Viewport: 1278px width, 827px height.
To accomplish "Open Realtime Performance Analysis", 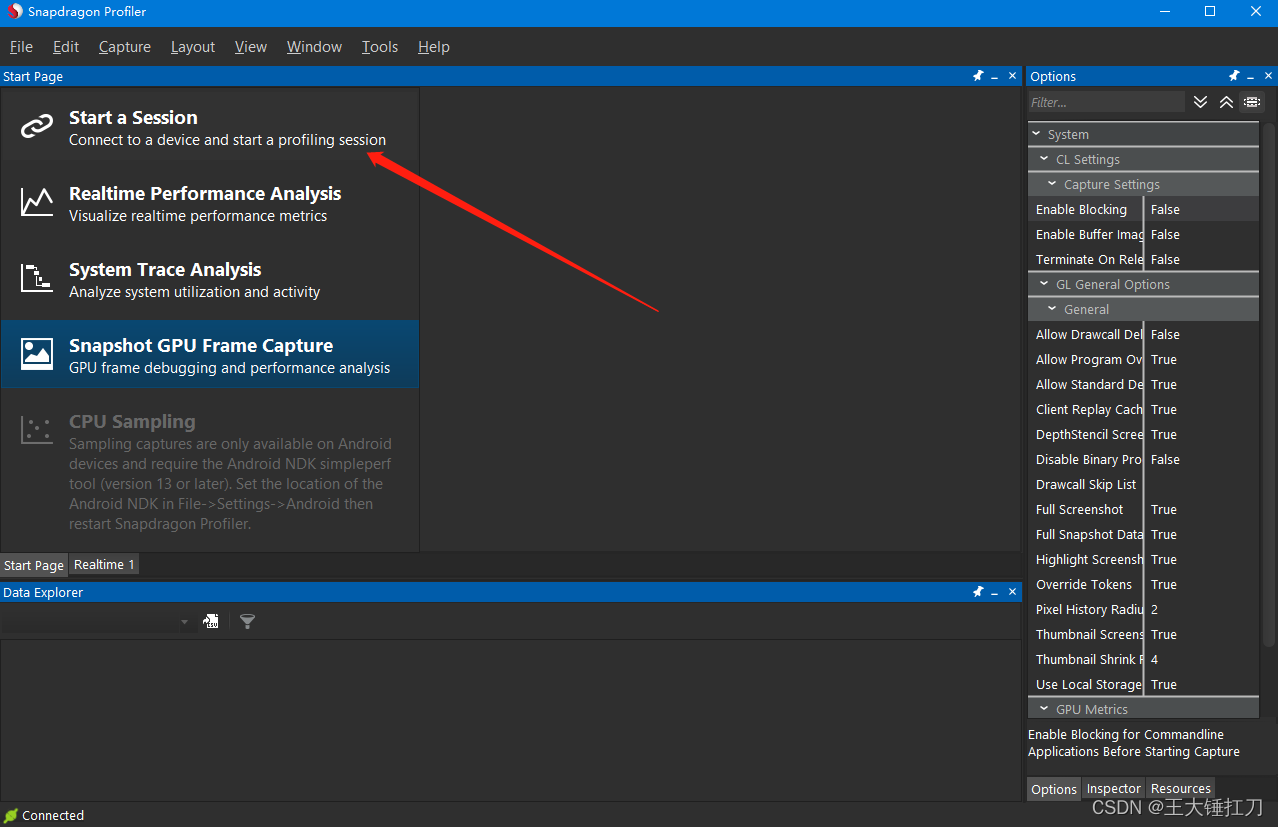I will tap(210, 203).
